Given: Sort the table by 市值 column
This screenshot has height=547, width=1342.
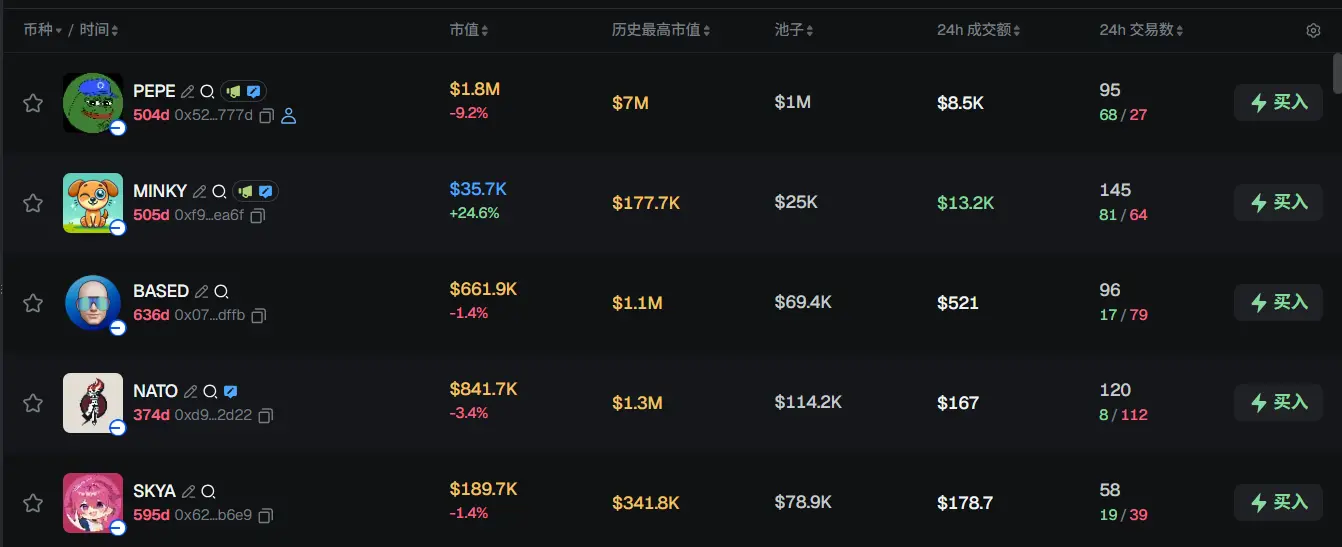Looking at the screenshot, I should pyautogui.click(x=469, y=30).
